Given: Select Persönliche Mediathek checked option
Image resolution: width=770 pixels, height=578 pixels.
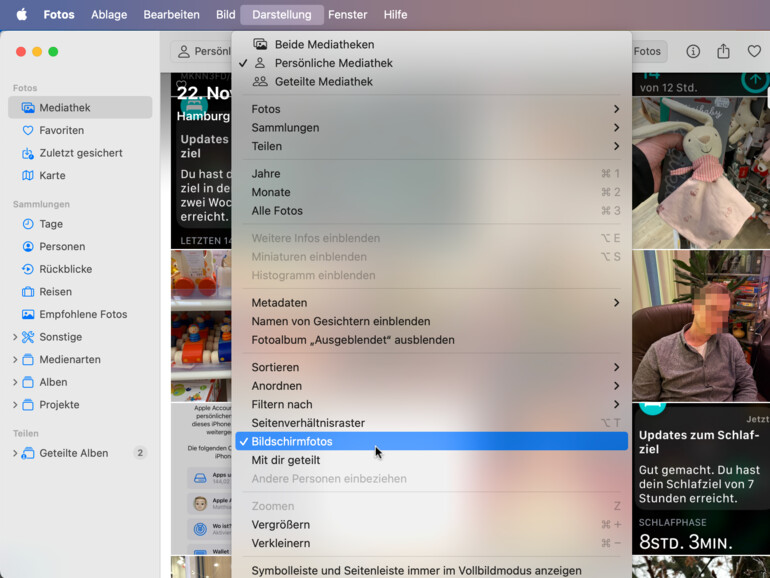Looking at the screenshot, I should 432,63.
